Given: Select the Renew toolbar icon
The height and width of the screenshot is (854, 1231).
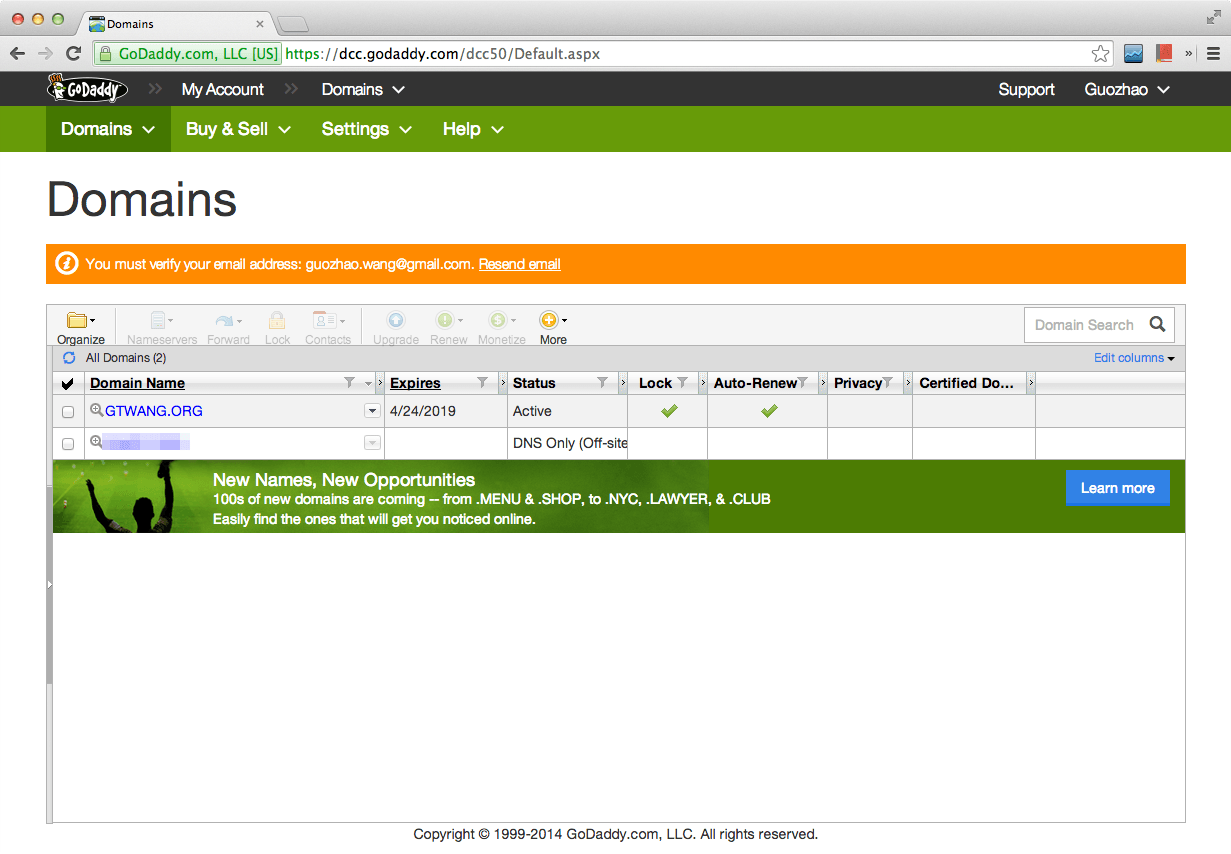Looking at the screenshot, I should pos(446,320).
